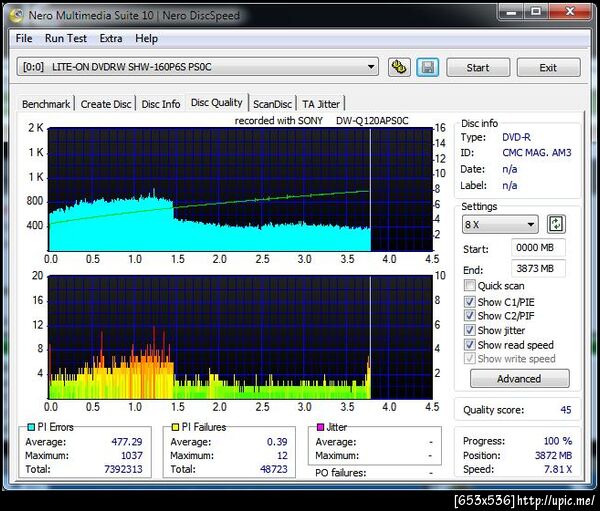600x511 pixels.
Task: Click the Advanced settings button
Action: (518, 379)
